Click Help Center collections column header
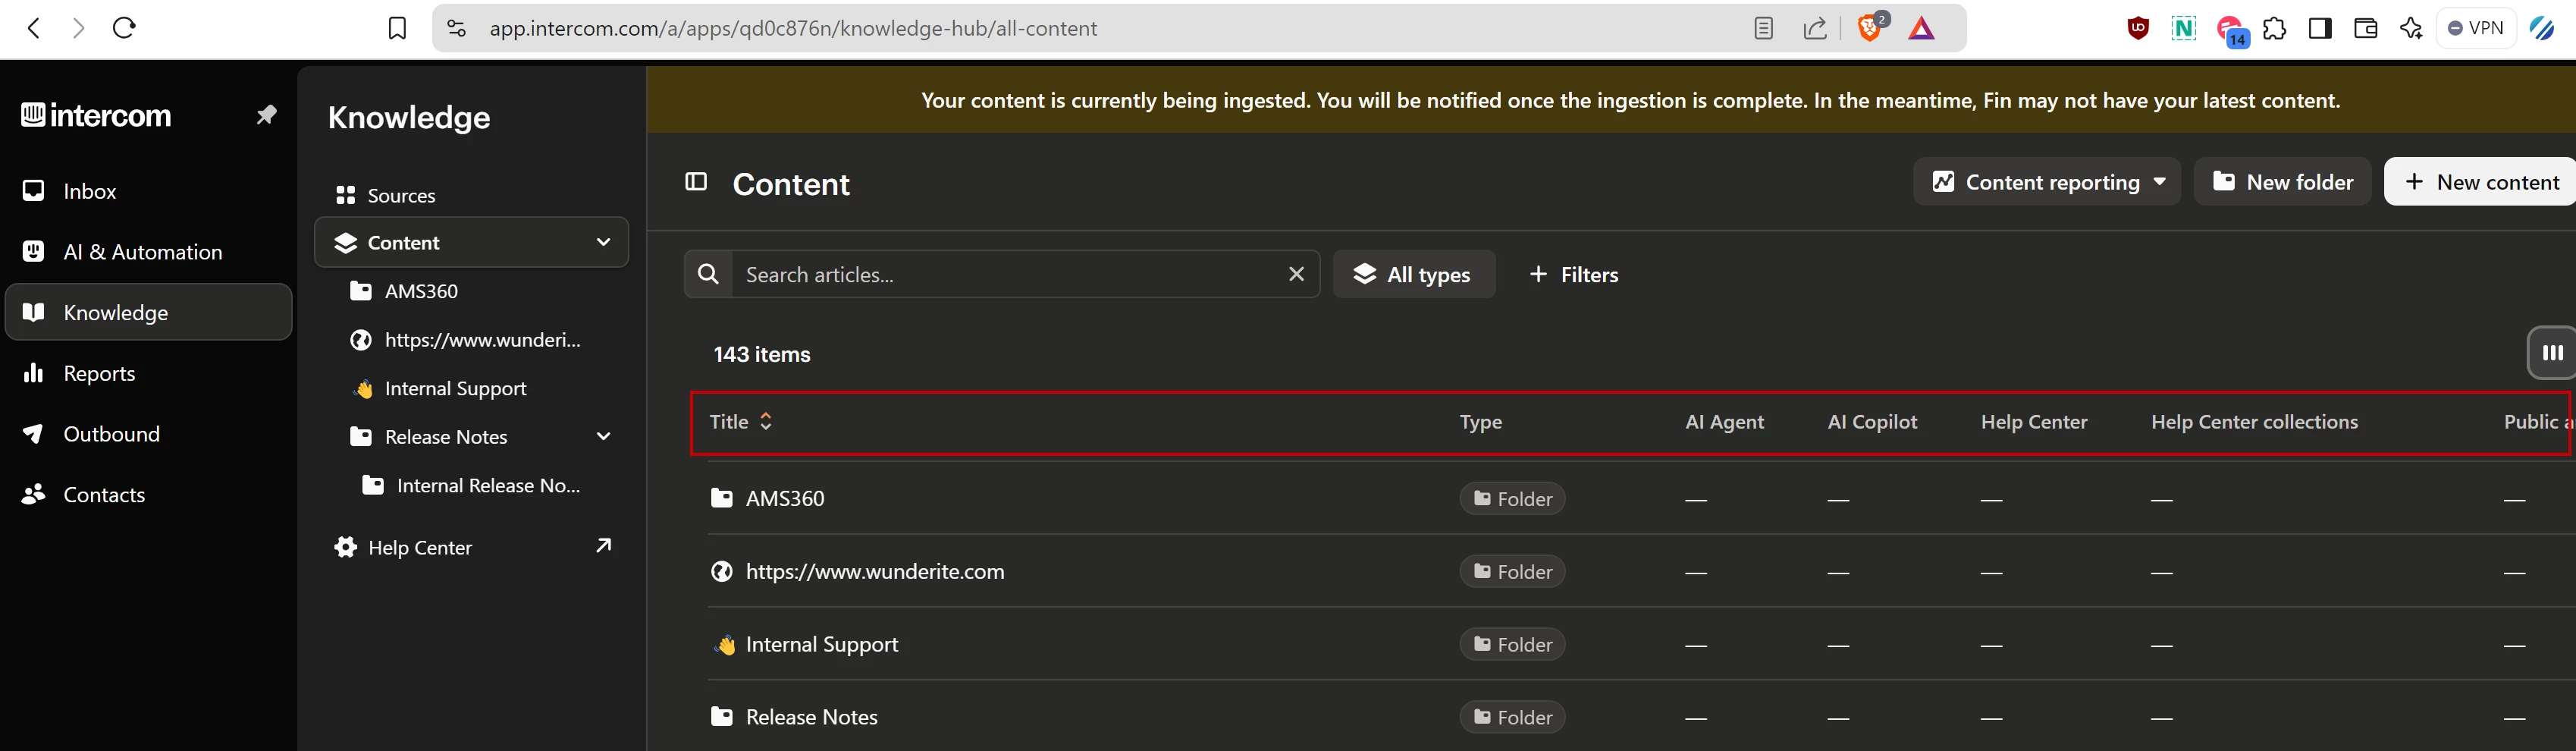 2254,422
